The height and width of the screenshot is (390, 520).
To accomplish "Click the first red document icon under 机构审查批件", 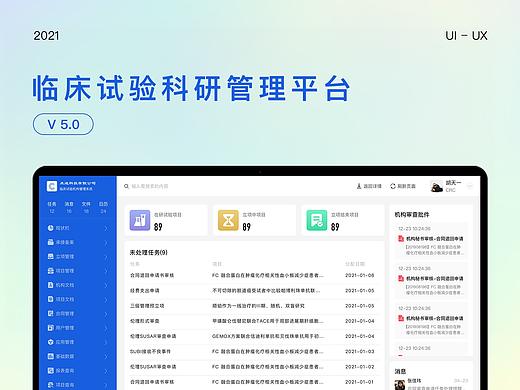I will point(401,238).
